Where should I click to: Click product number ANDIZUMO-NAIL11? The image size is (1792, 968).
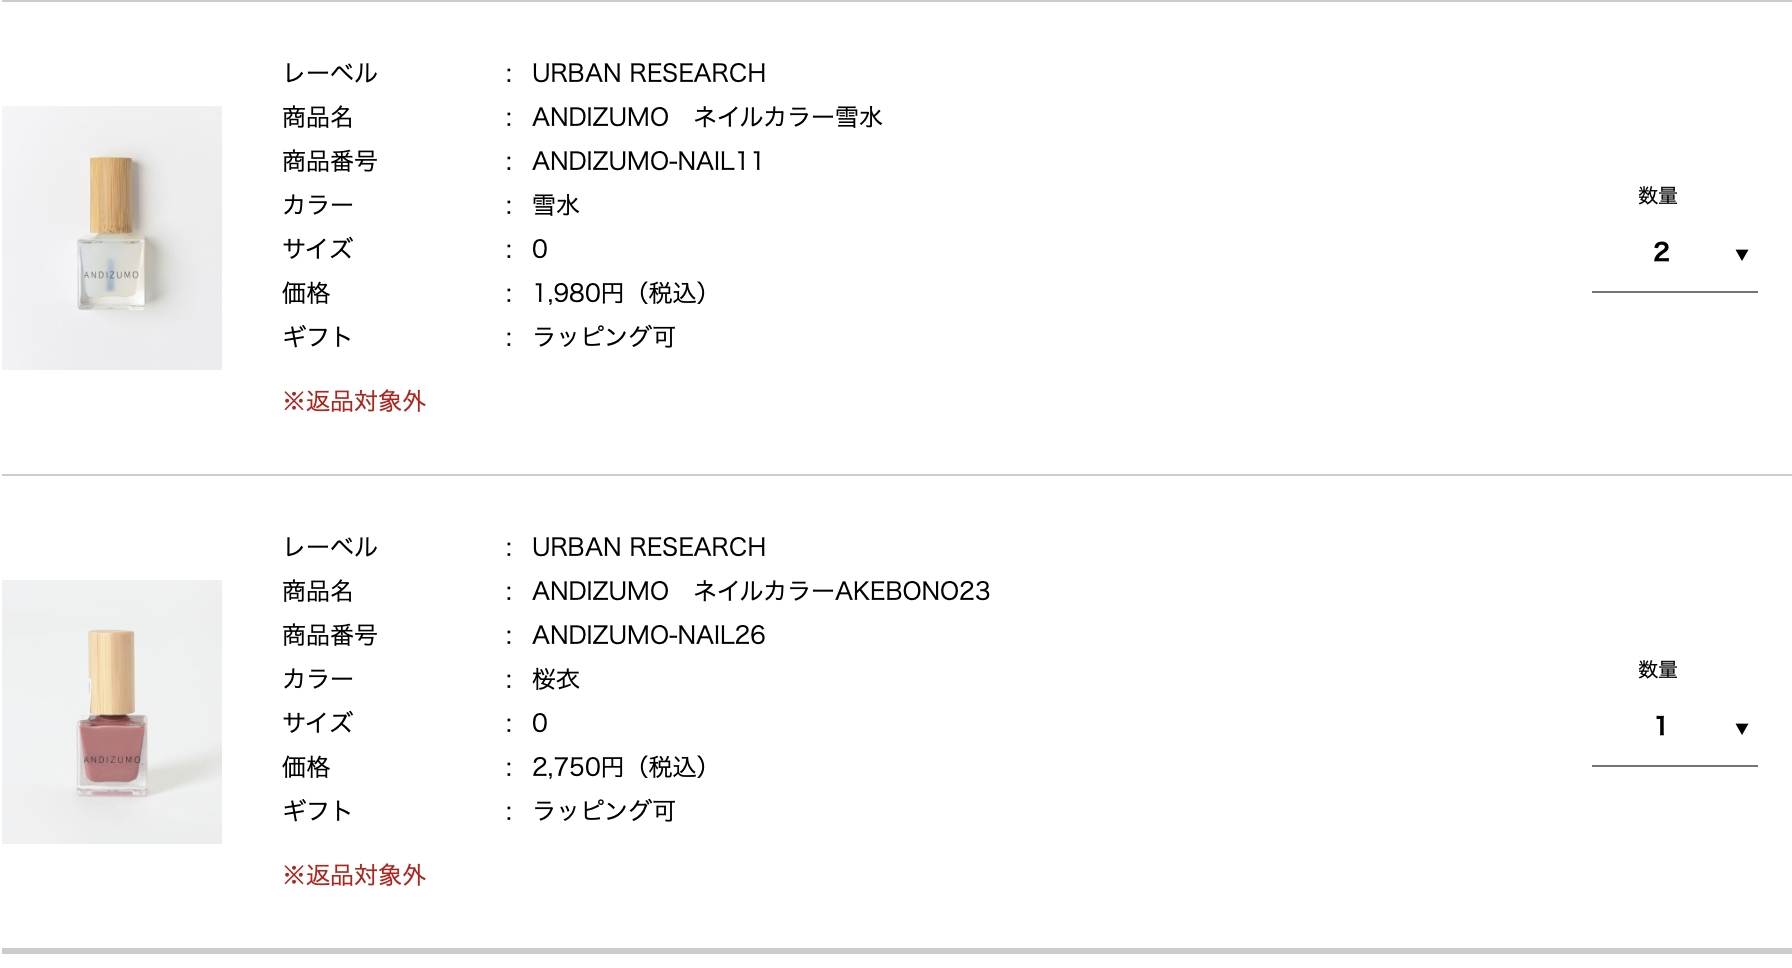coord(647,161)
